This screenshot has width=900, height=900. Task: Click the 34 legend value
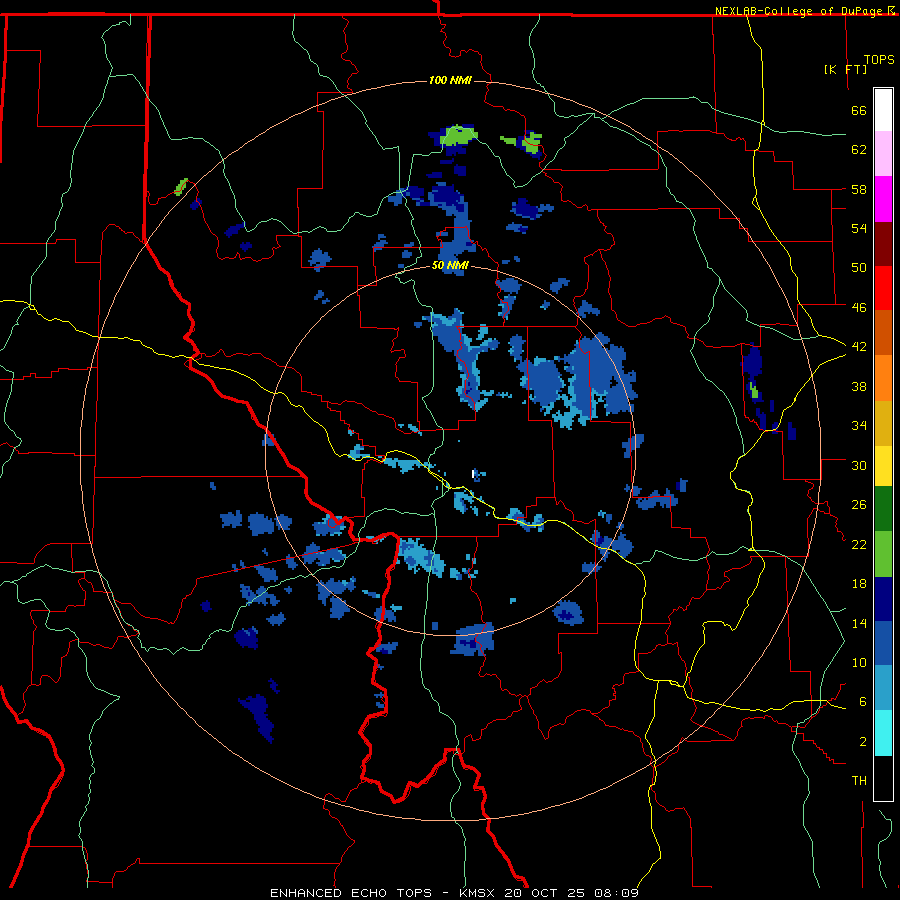(x=859, y=426)
